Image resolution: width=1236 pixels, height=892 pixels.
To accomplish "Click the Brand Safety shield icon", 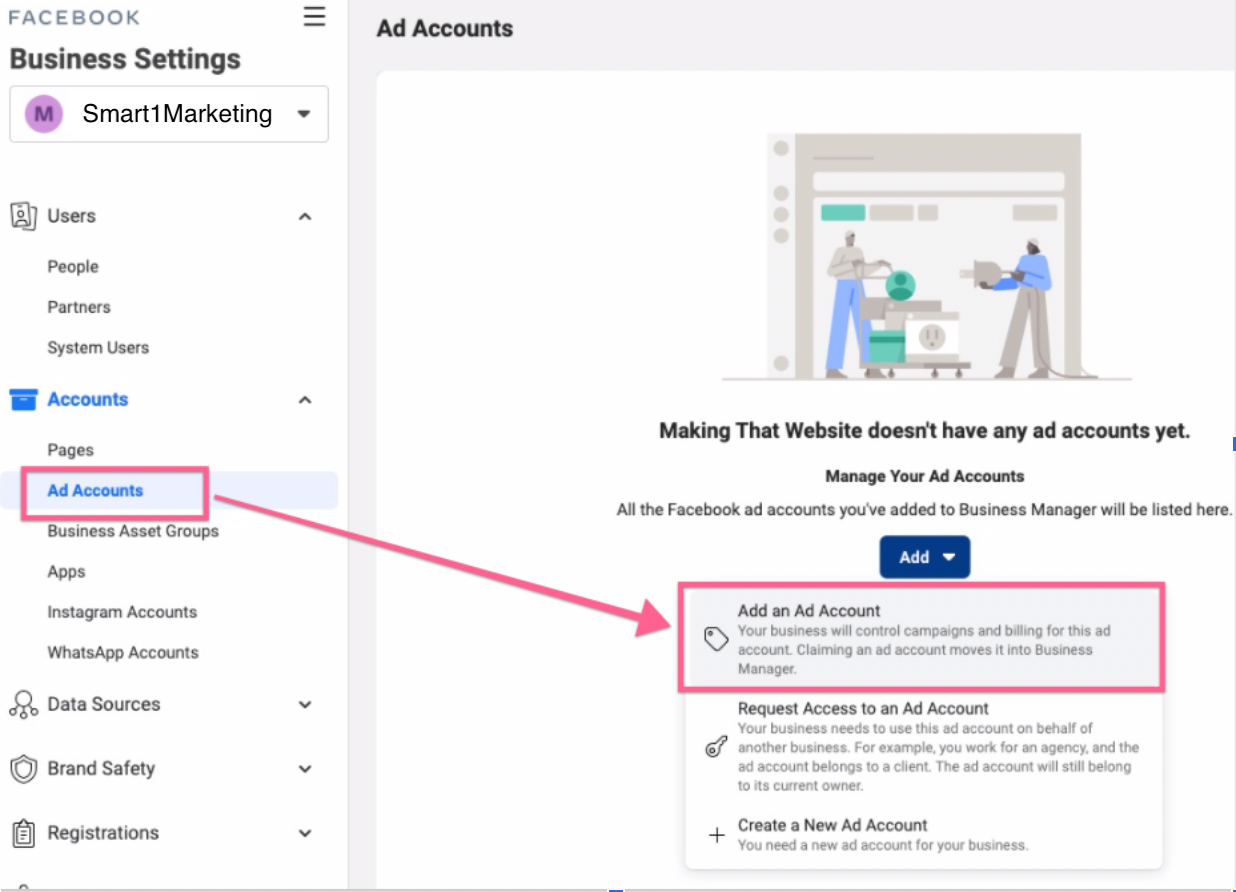I will 22,769.
